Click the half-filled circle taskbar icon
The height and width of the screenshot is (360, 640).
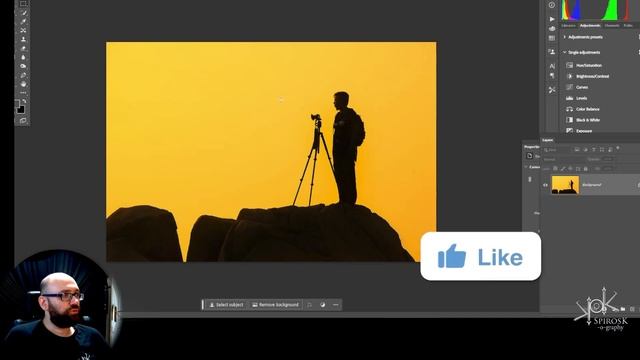pos(322,305)
